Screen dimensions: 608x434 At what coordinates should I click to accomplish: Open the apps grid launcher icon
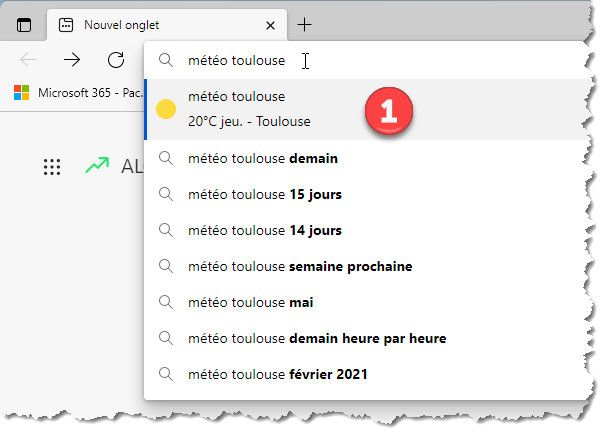coord(52,167)
